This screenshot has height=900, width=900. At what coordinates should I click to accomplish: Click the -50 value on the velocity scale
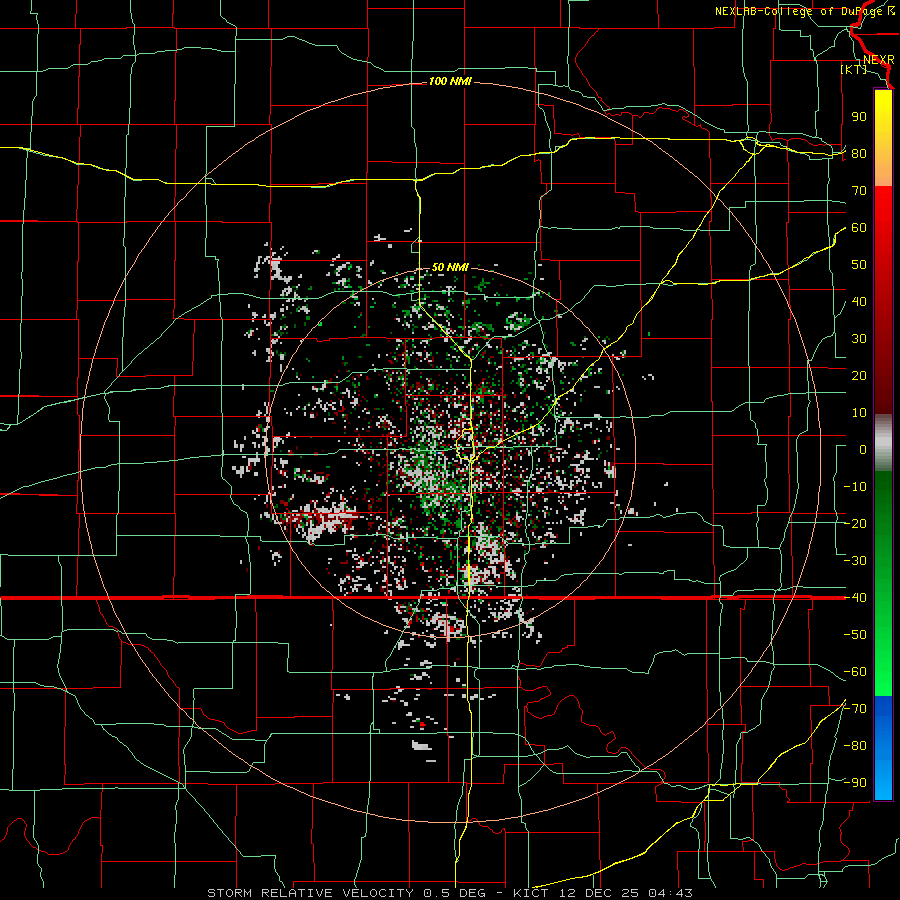[x=855, y=634]
